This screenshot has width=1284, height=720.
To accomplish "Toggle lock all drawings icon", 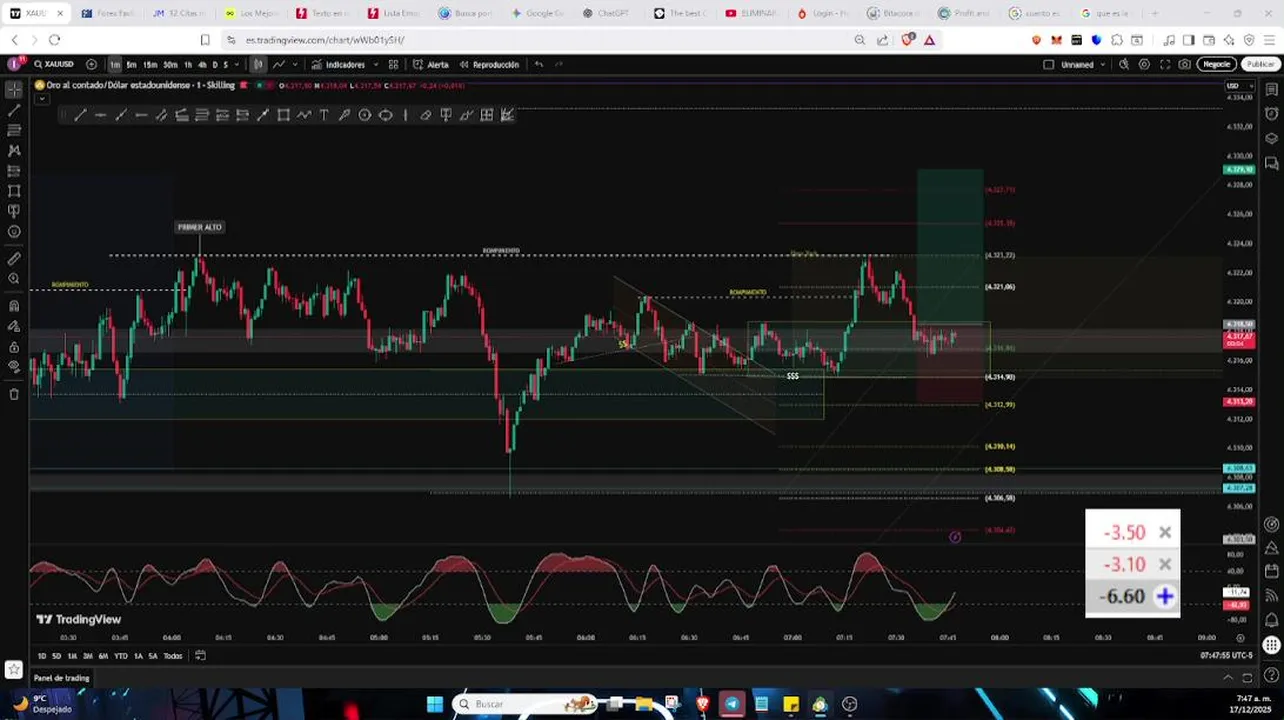I will [14, 347].
